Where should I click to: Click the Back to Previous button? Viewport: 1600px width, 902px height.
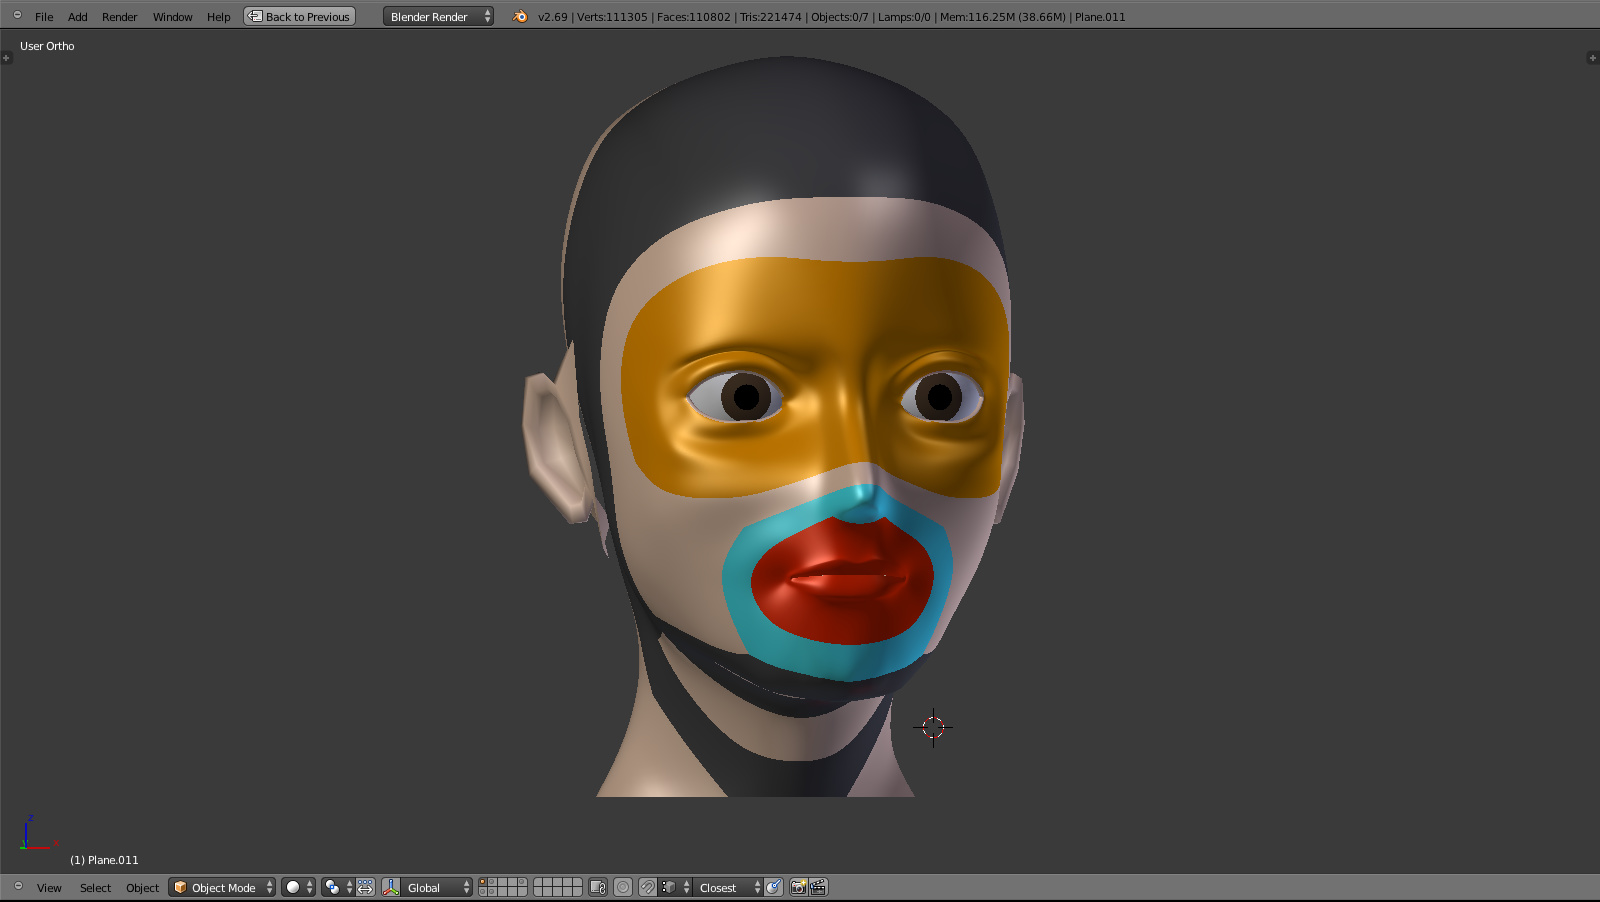click(x=300, y=16)
